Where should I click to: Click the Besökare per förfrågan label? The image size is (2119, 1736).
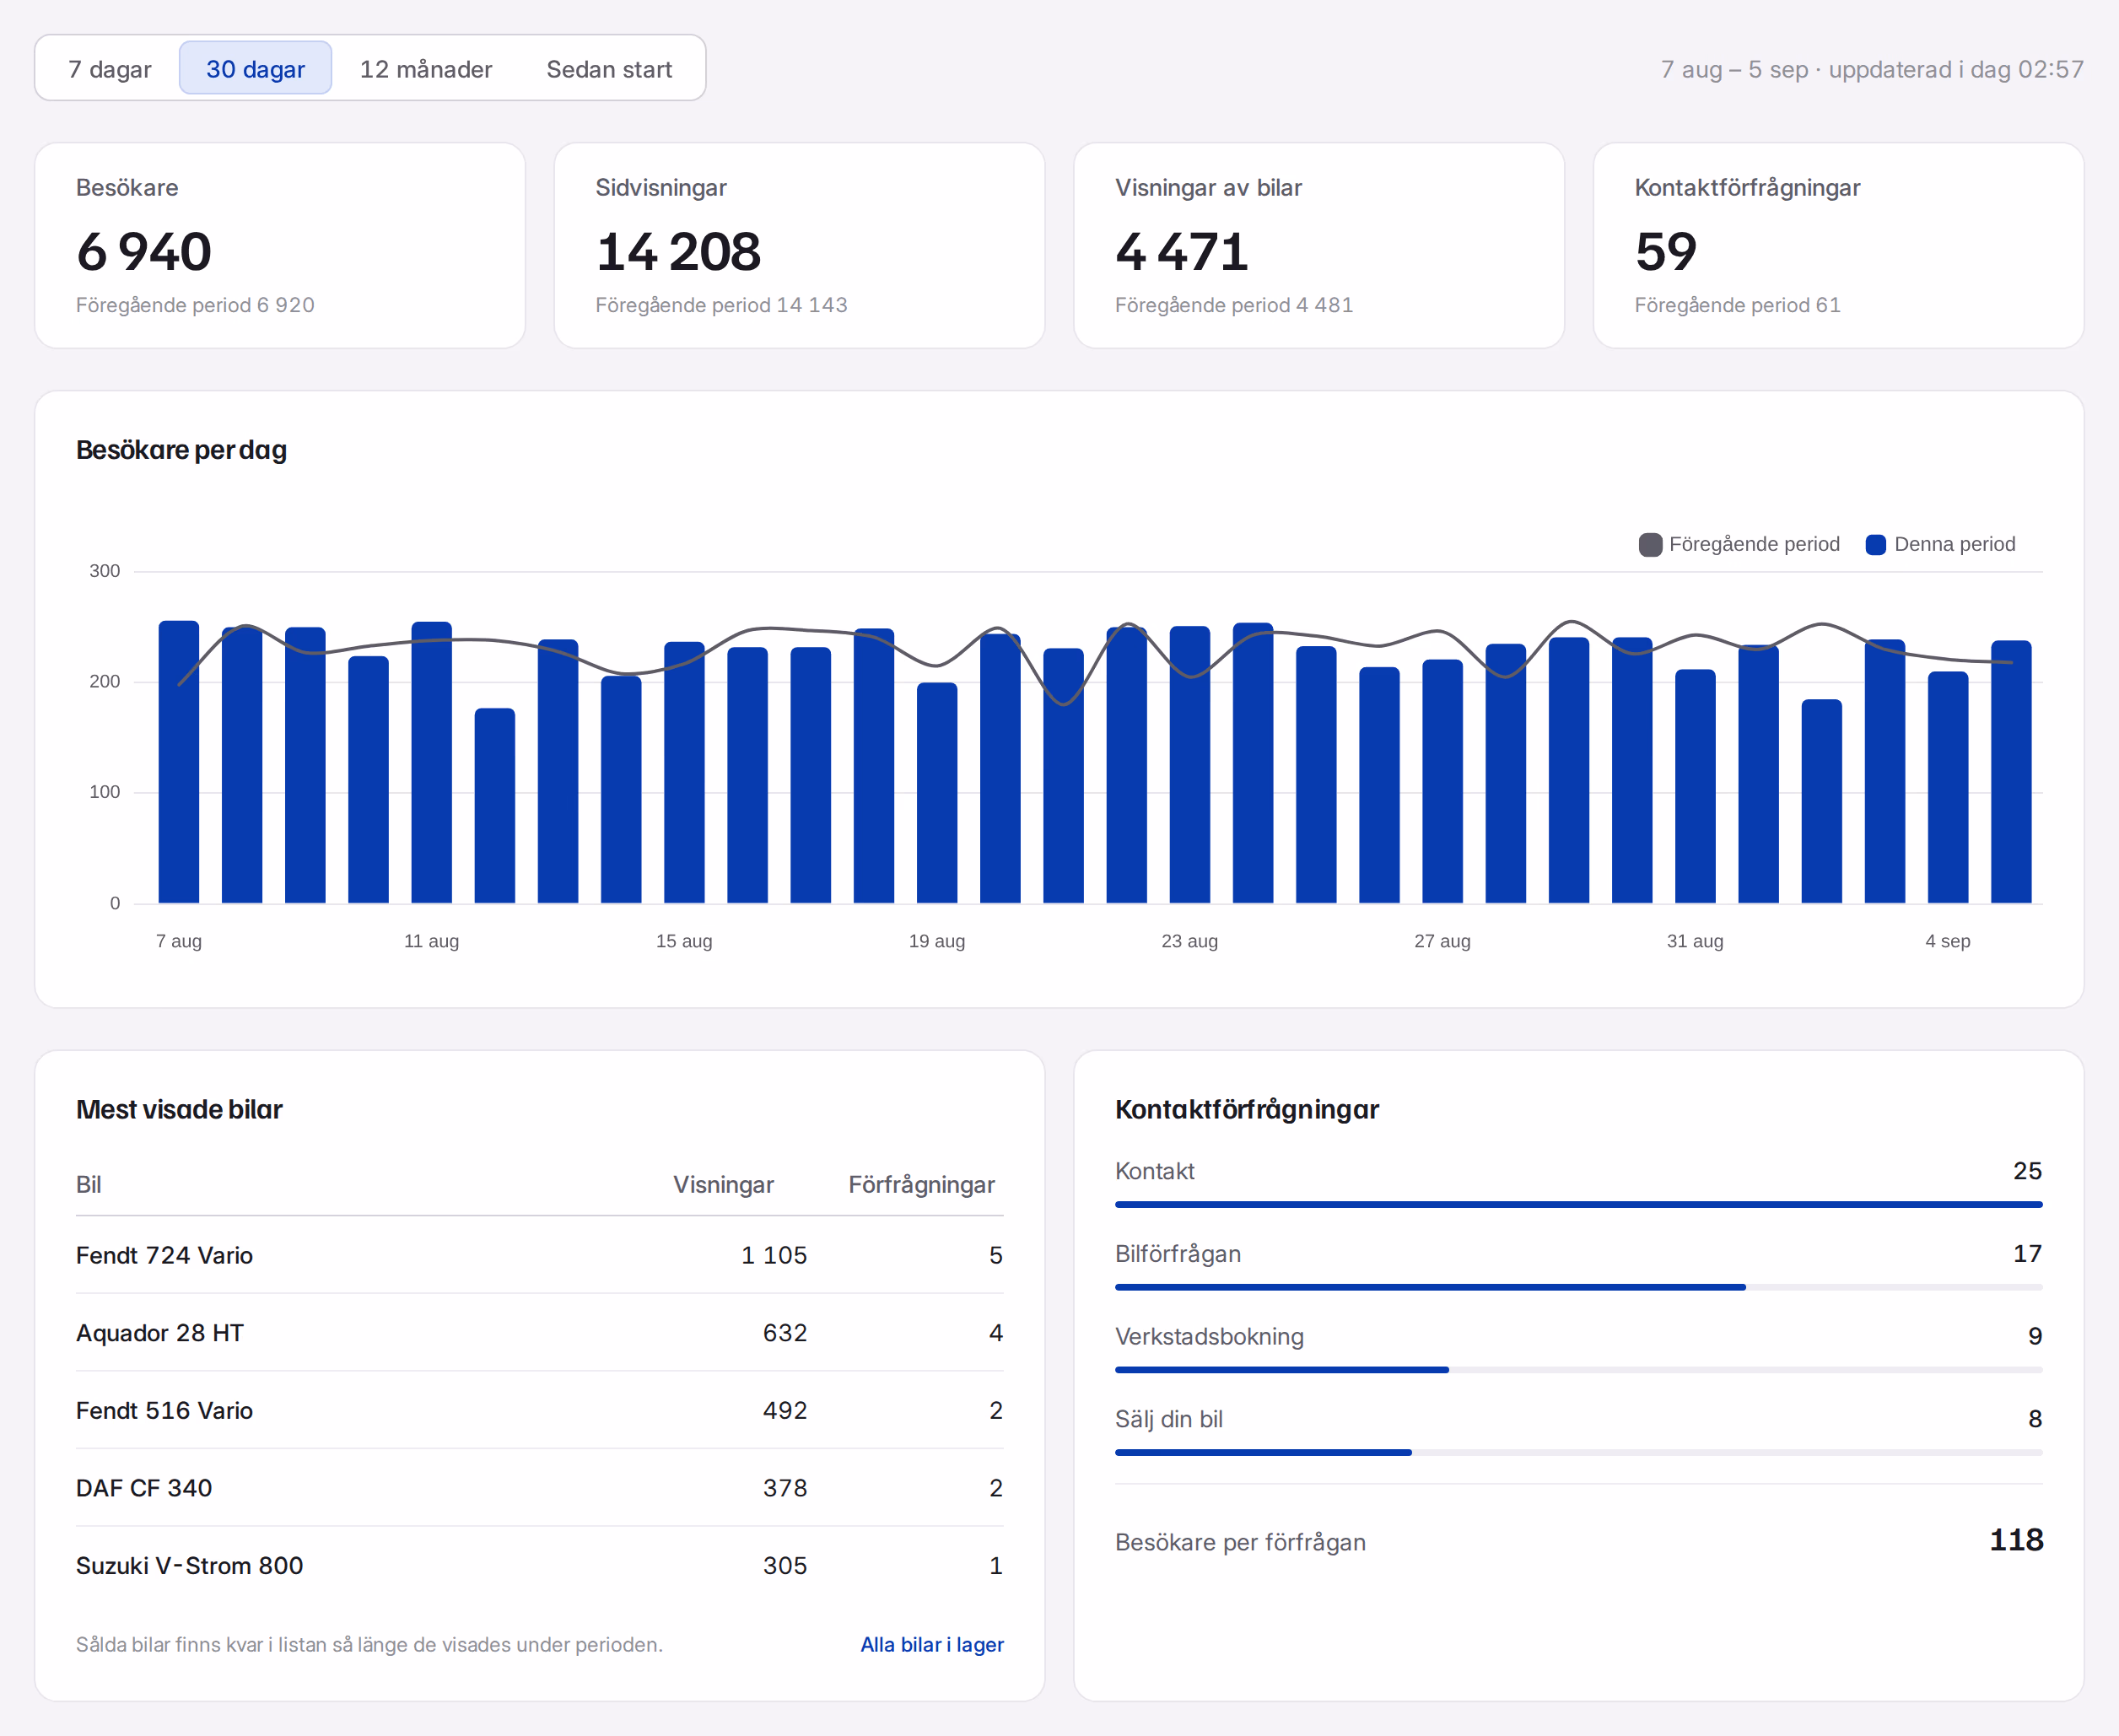pos(1240,1542)
